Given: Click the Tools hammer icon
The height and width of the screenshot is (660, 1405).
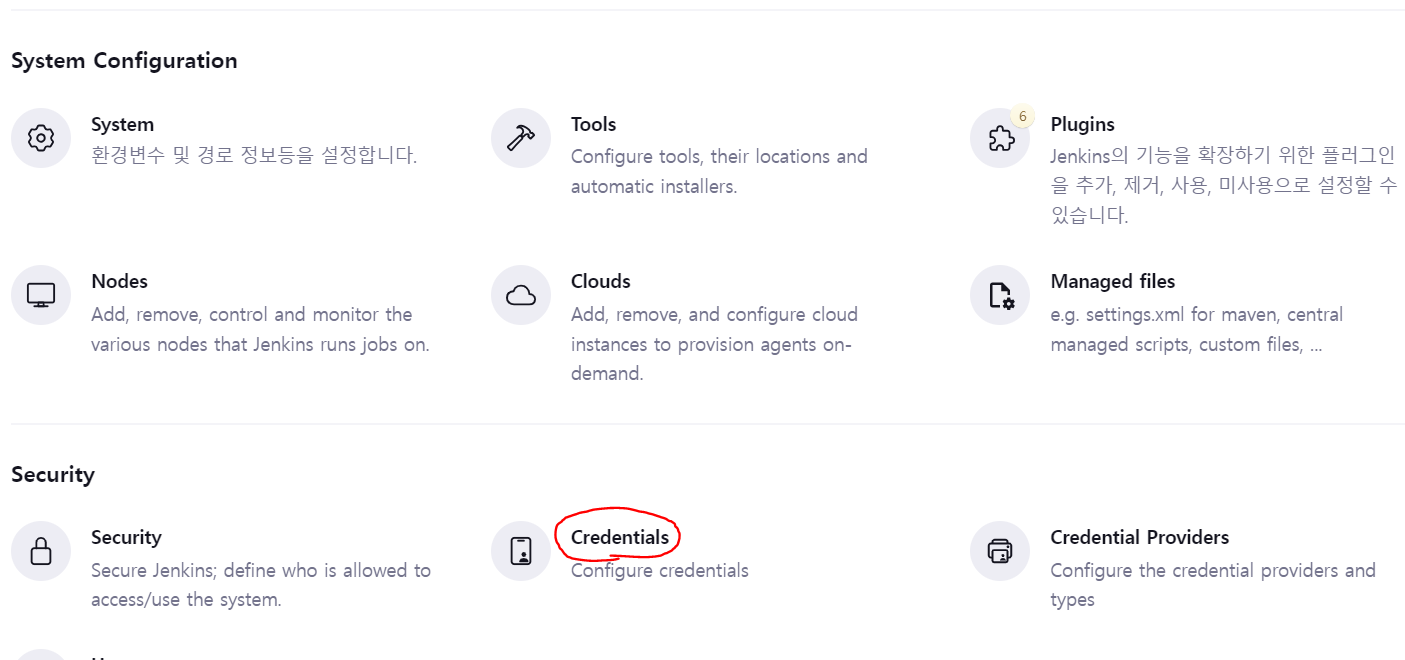Looking at the screenshot, I should (x=520, y=138).
